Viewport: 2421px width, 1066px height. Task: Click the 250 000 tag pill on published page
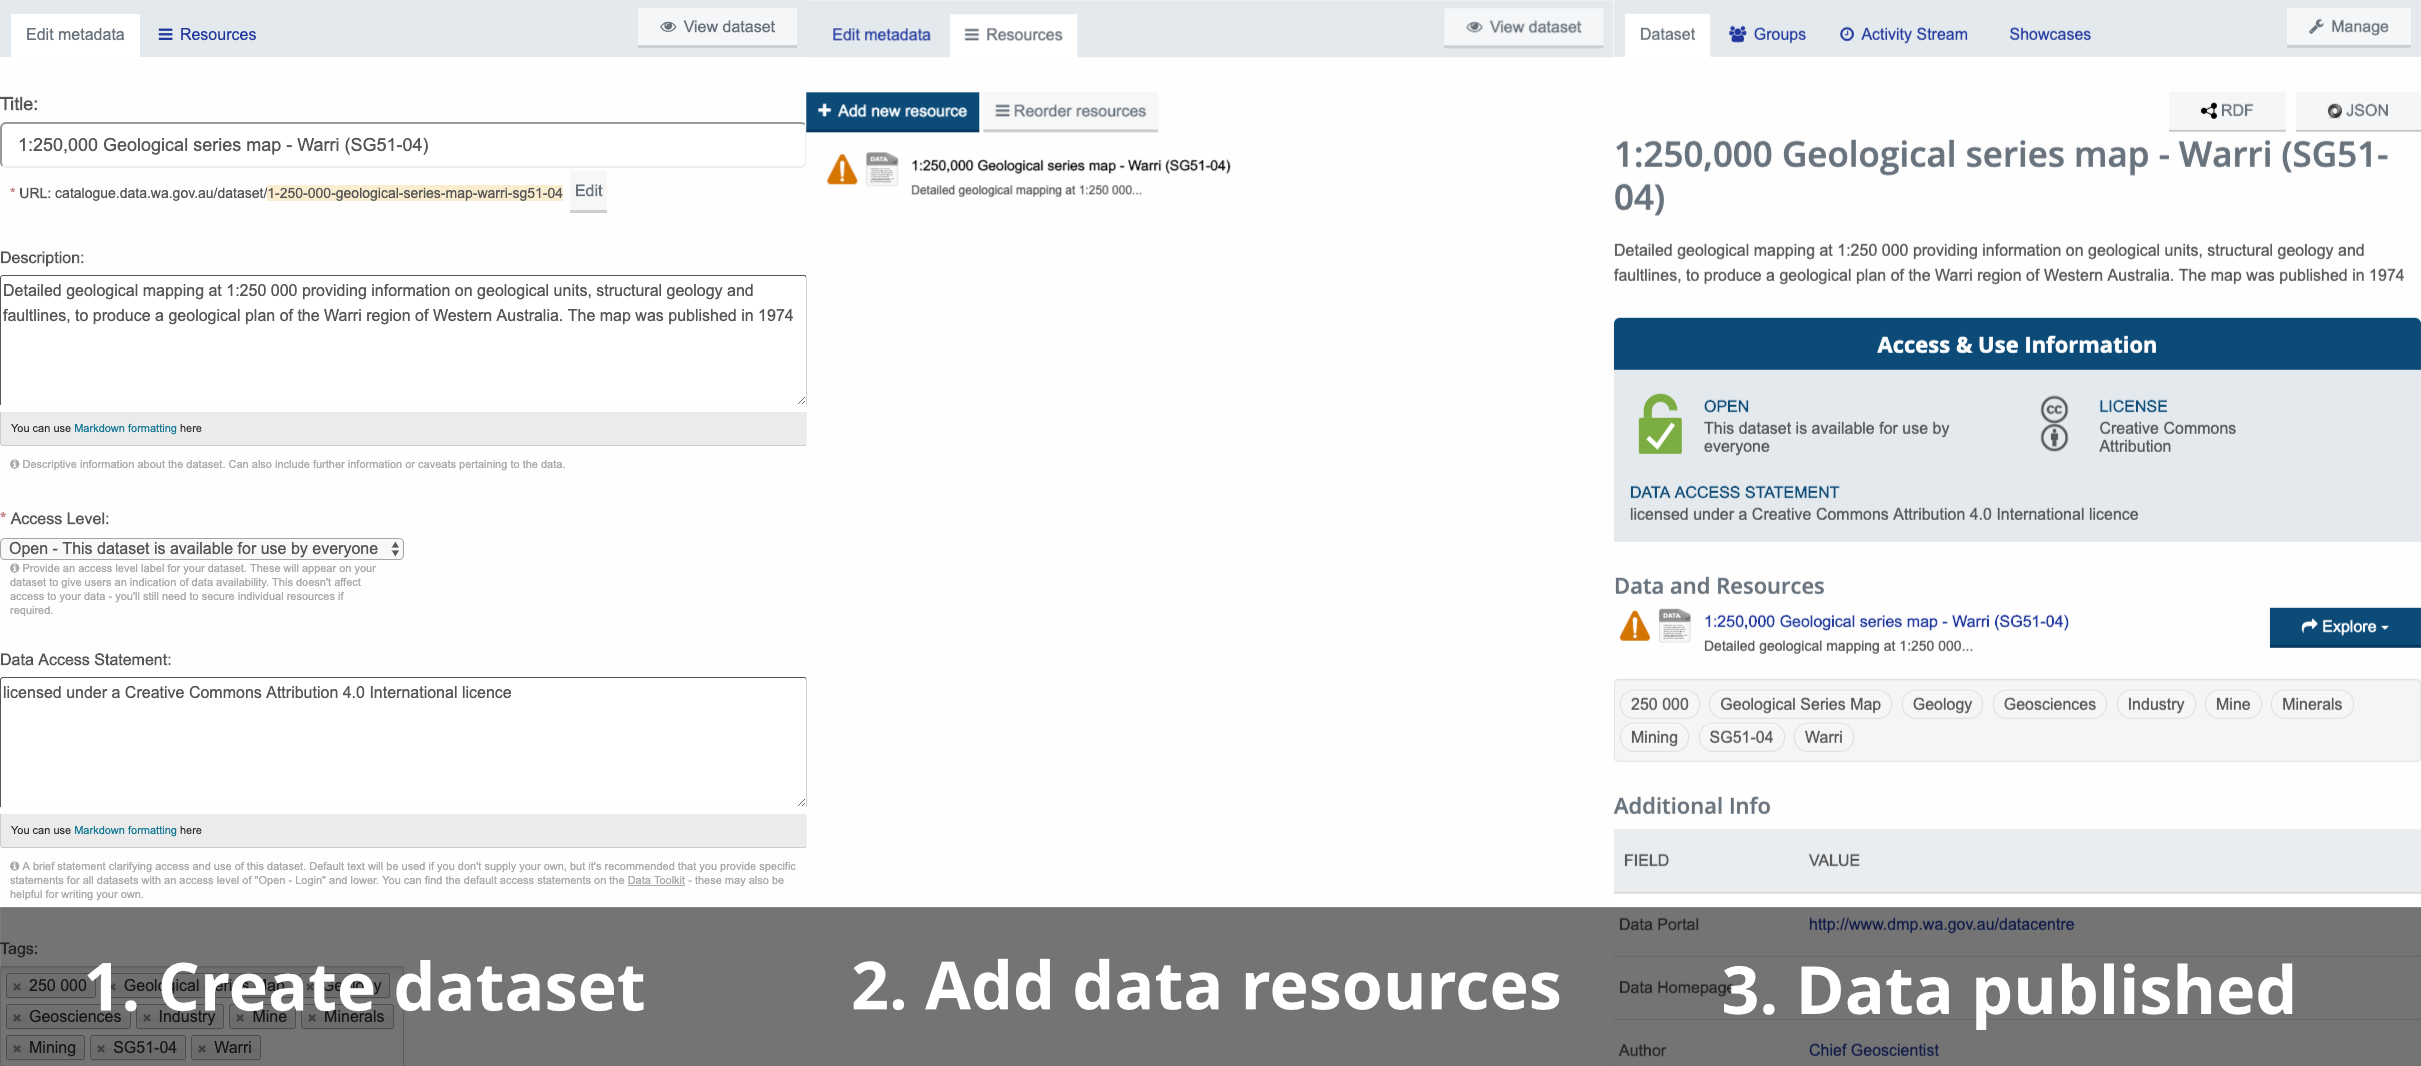pos(1659,704)
